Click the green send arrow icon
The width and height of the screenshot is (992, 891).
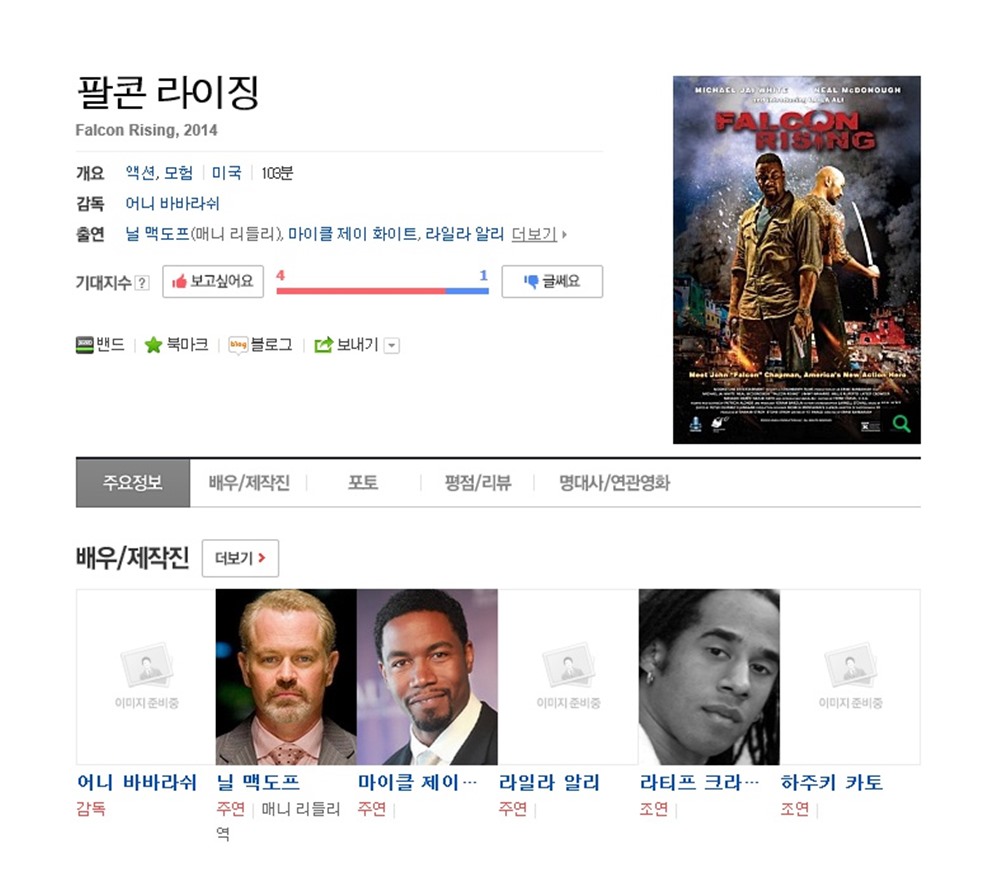323,345
